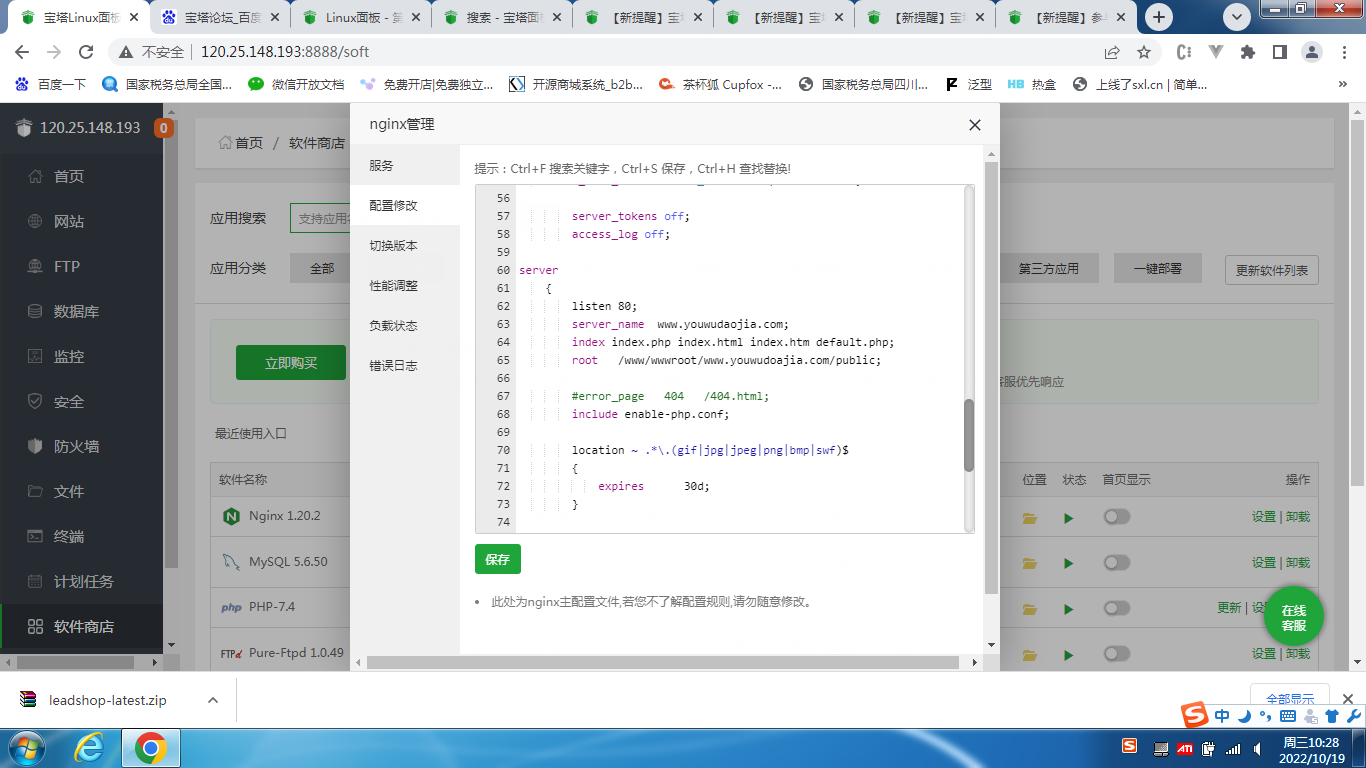
Task: Click the green play status icon for PHP-7.4
Action: (x=1069, y=609)
